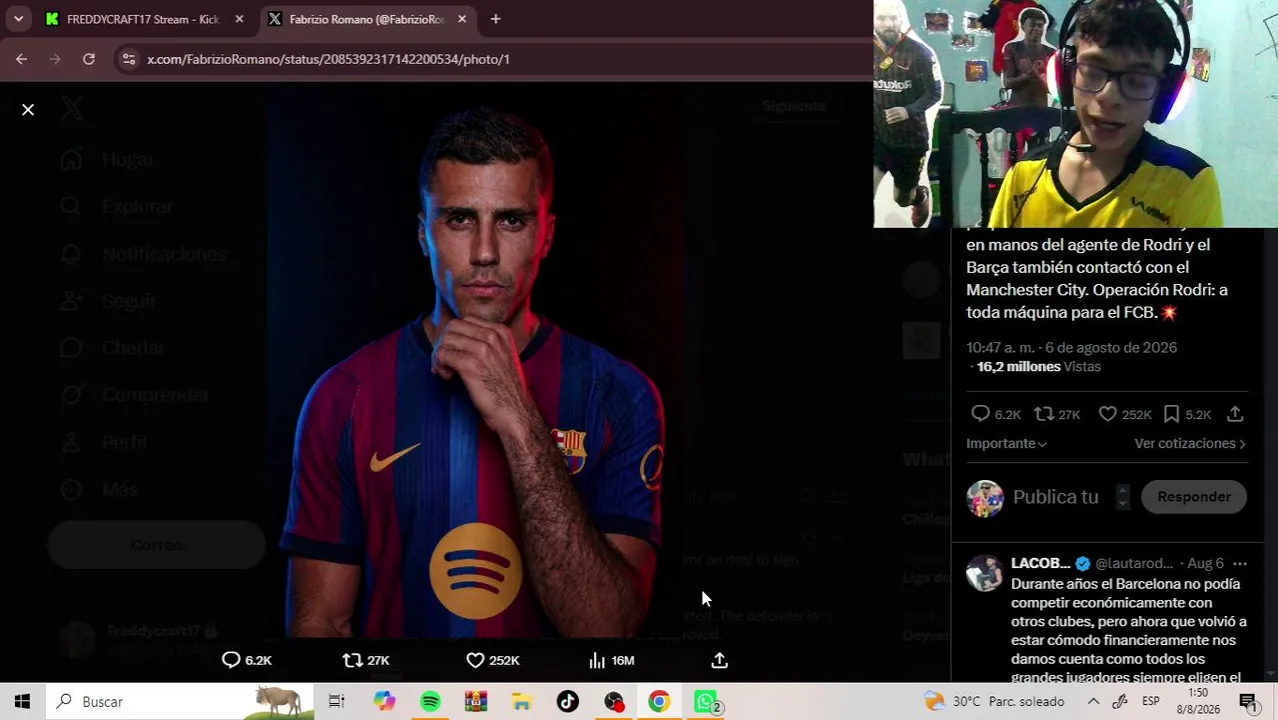
Task: Open LACOB reply author's avatar
Action: tap(985, 573)
